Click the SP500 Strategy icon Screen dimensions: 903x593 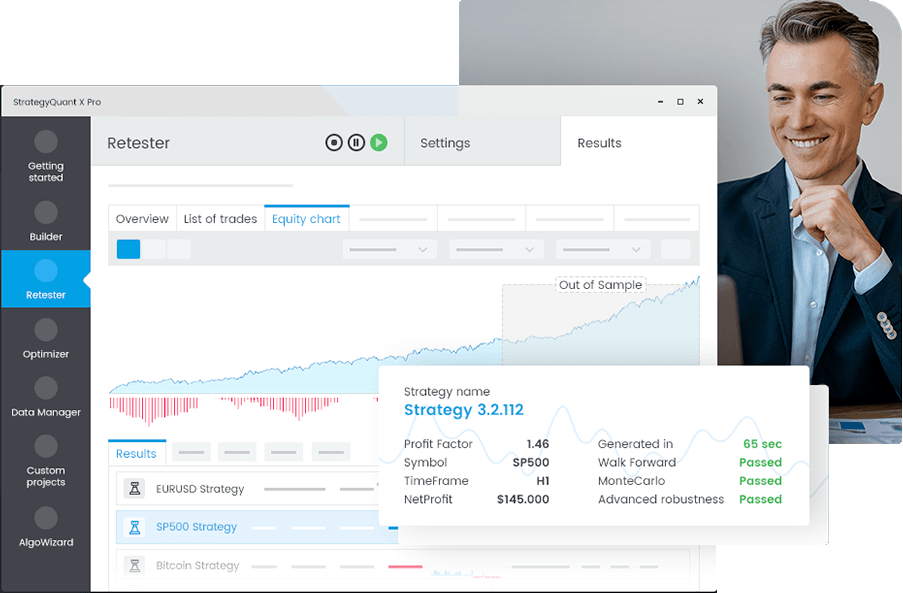click(x=135, y=527)
